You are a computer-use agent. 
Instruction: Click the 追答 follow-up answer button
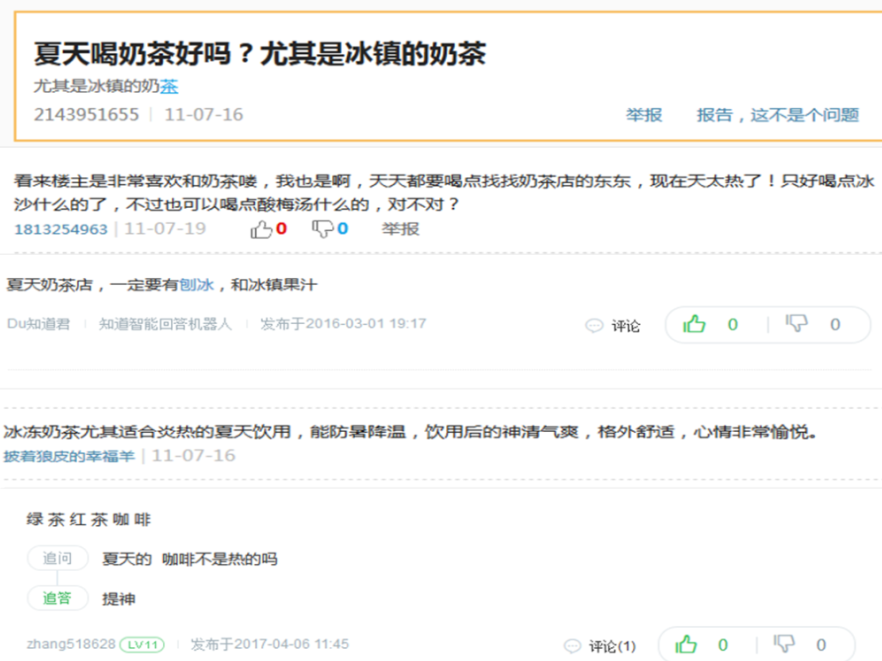click(x=58, y=598)
